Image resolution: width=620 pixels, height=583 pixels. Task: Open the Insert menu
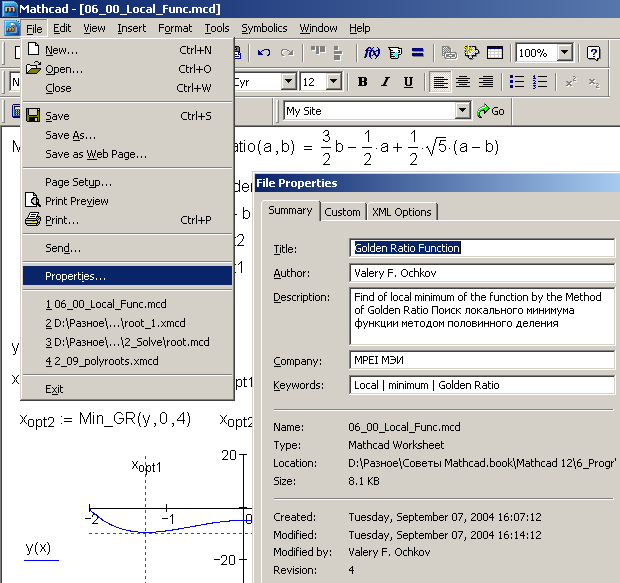point(132,28)
